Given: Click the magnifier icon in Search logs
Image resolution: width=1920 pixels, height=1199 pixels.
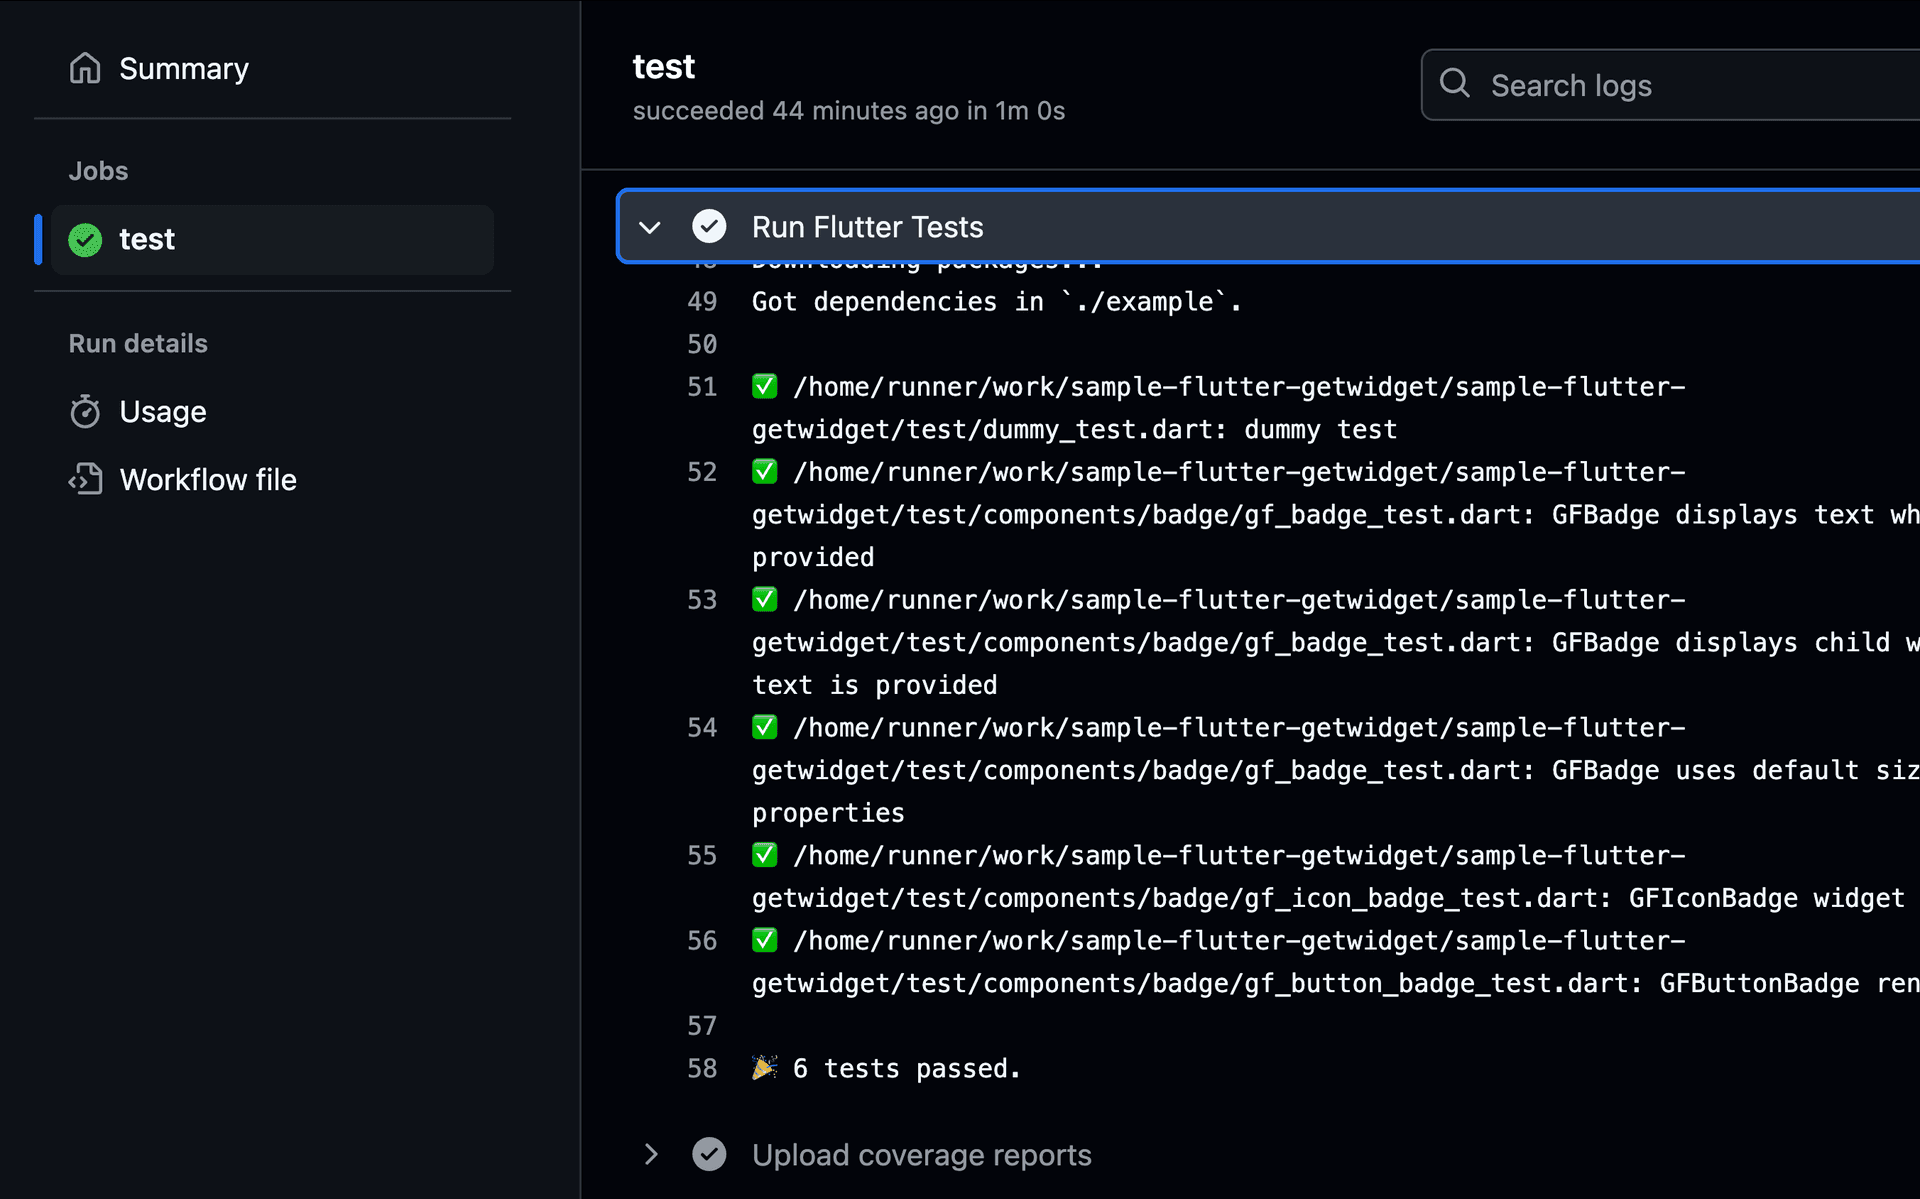Looking at the screenshot, I should (1455, 84).
